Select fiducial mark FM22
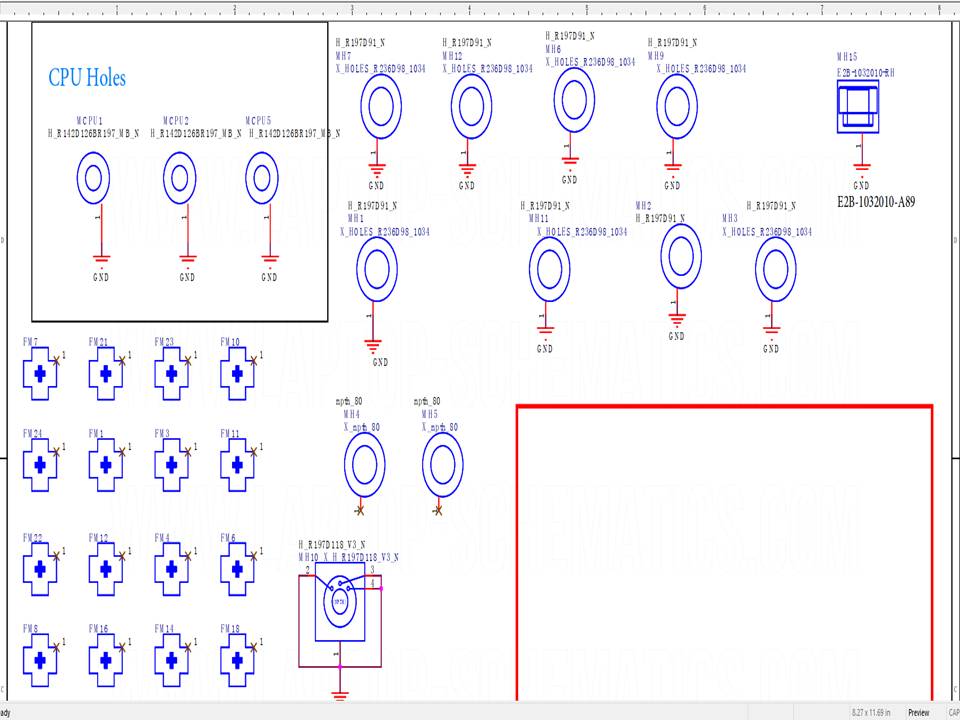 tap(40, 569)
